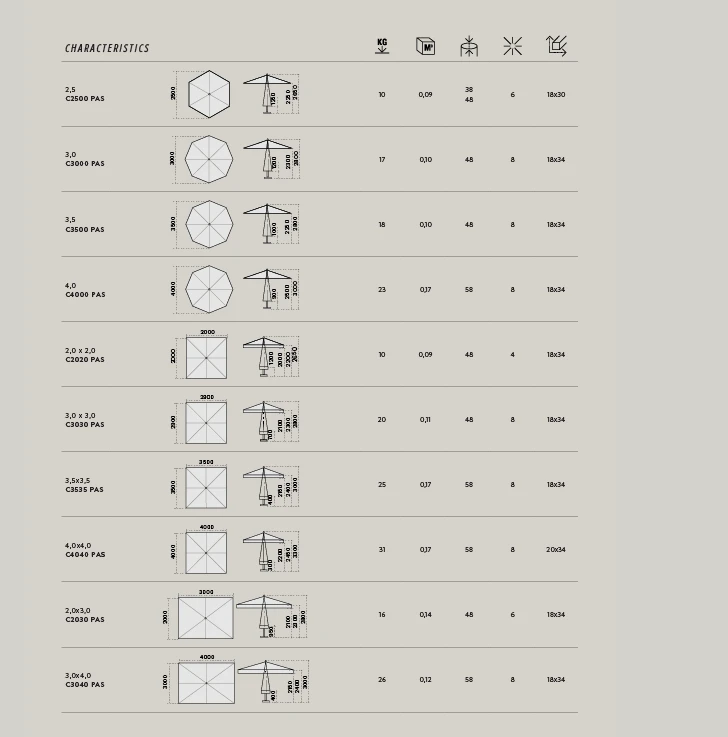728x737 pixels.
Task: Click the rib count 4 for C2020 PAS
Action: coord(513,355)
